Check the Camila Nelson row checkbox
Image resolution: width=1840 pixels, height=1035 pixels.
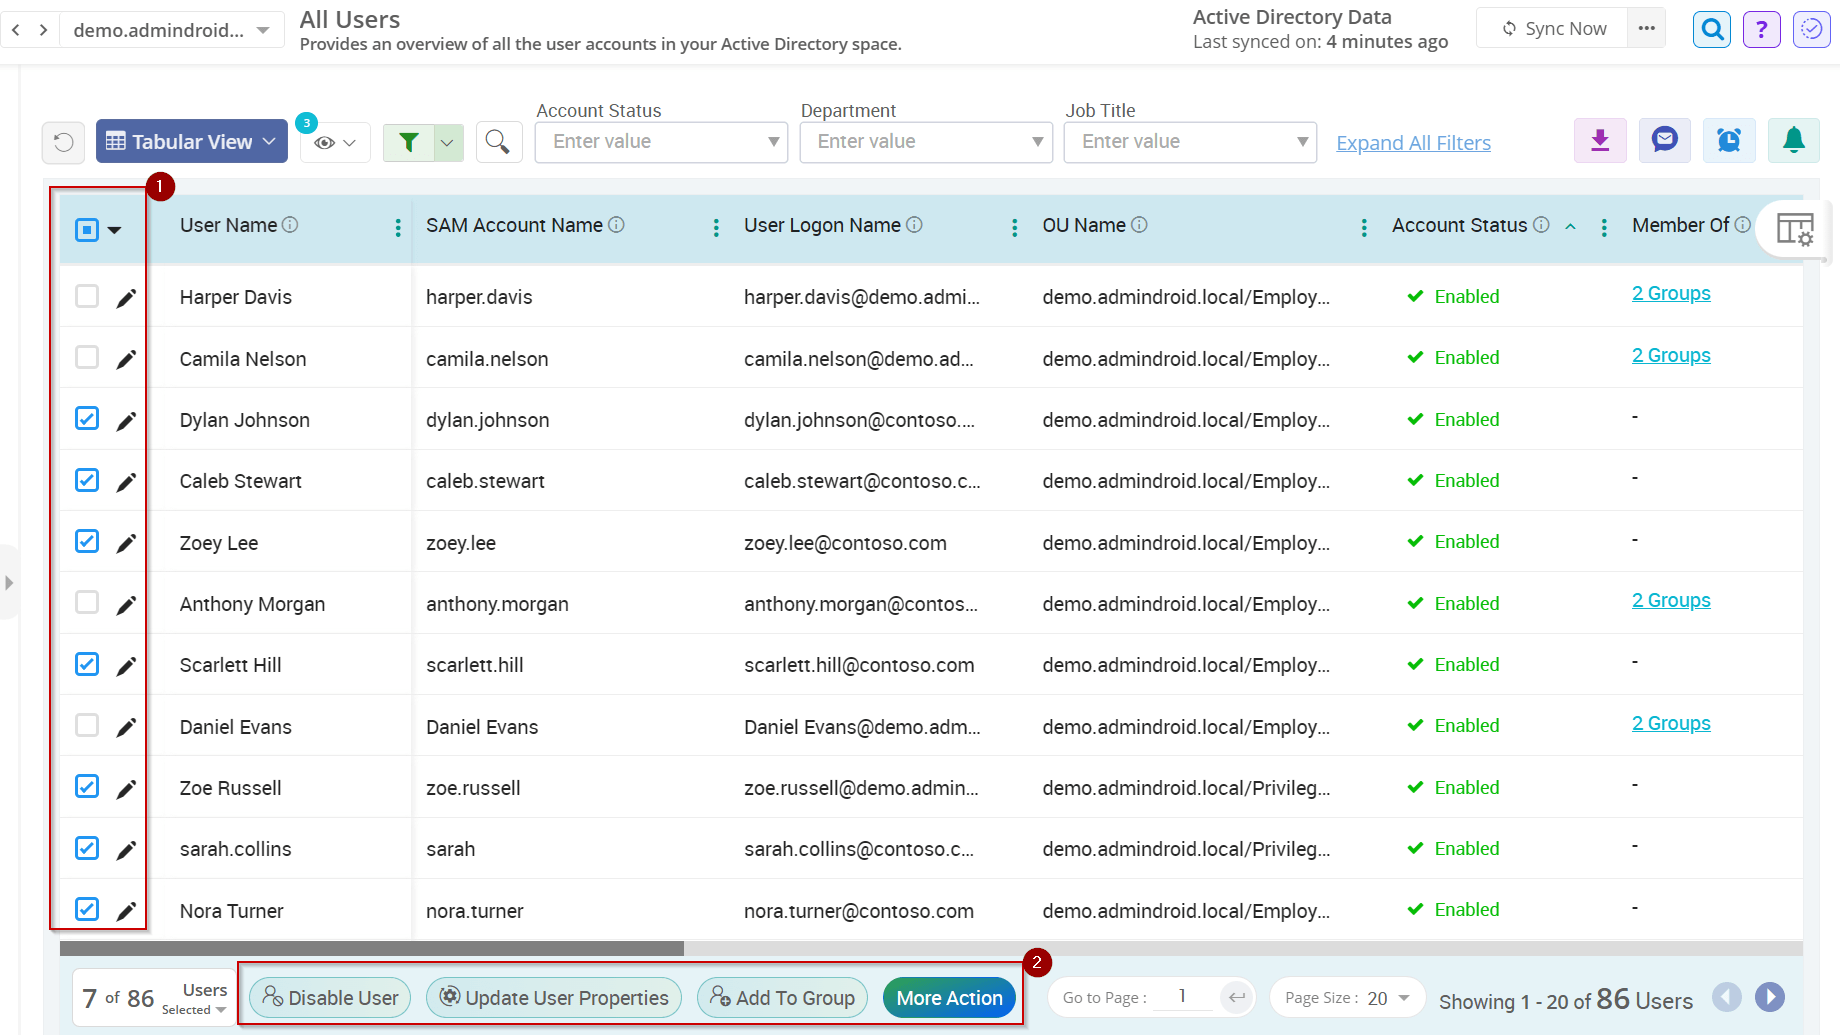[x=87, y=357]
